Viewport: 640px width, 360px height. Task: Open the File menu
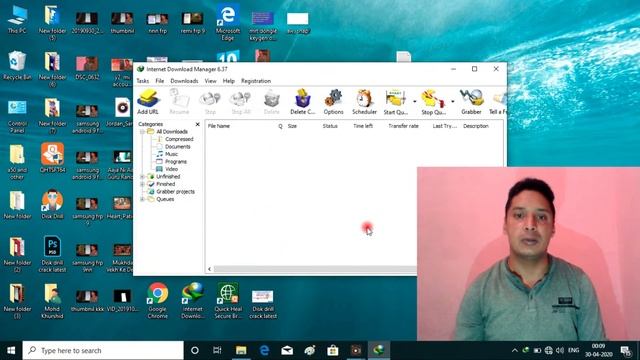point(160,81)
